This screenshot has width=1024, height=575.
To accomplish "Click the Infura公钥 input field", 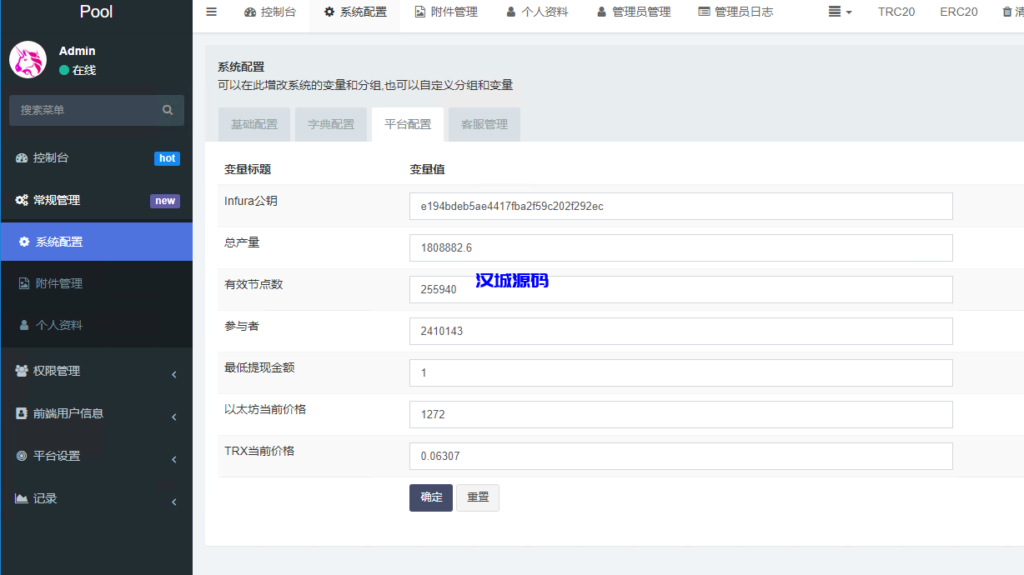I will point(680,206).
